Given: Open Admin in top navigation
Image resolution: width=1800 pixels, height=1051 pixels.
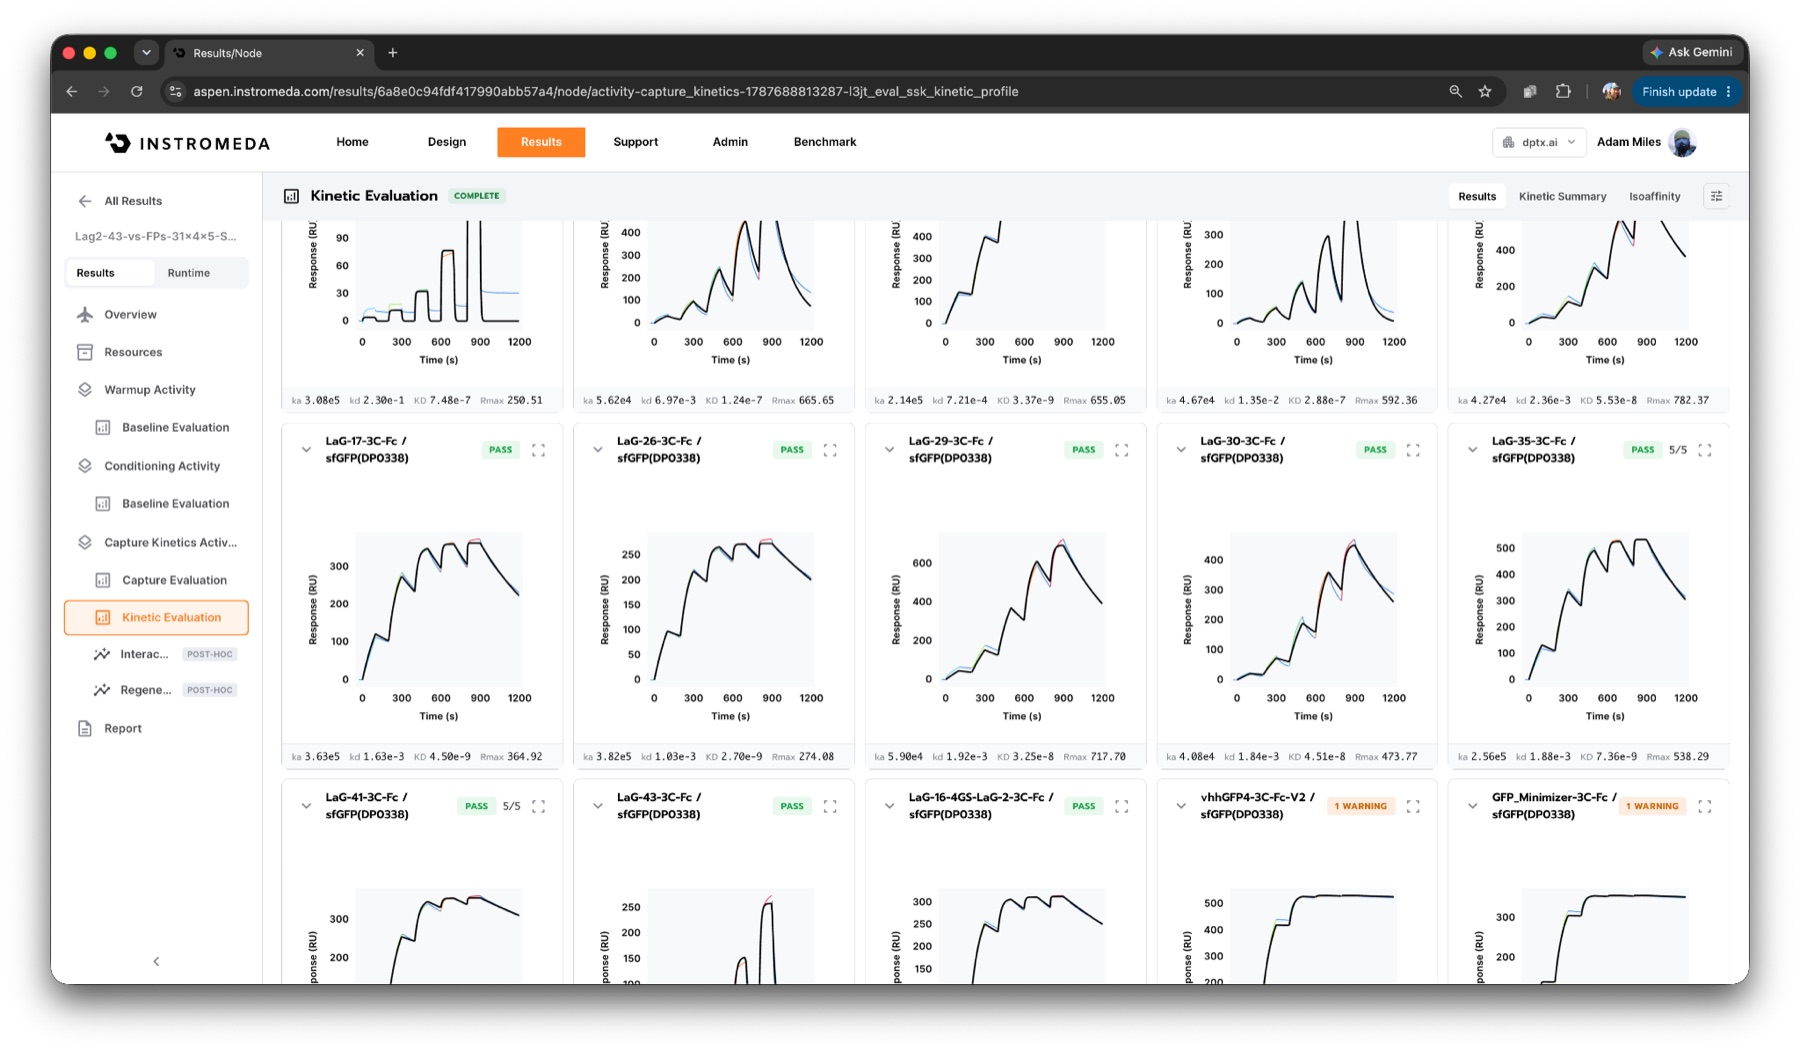Looking at the screenshot, I should (730, 142).
